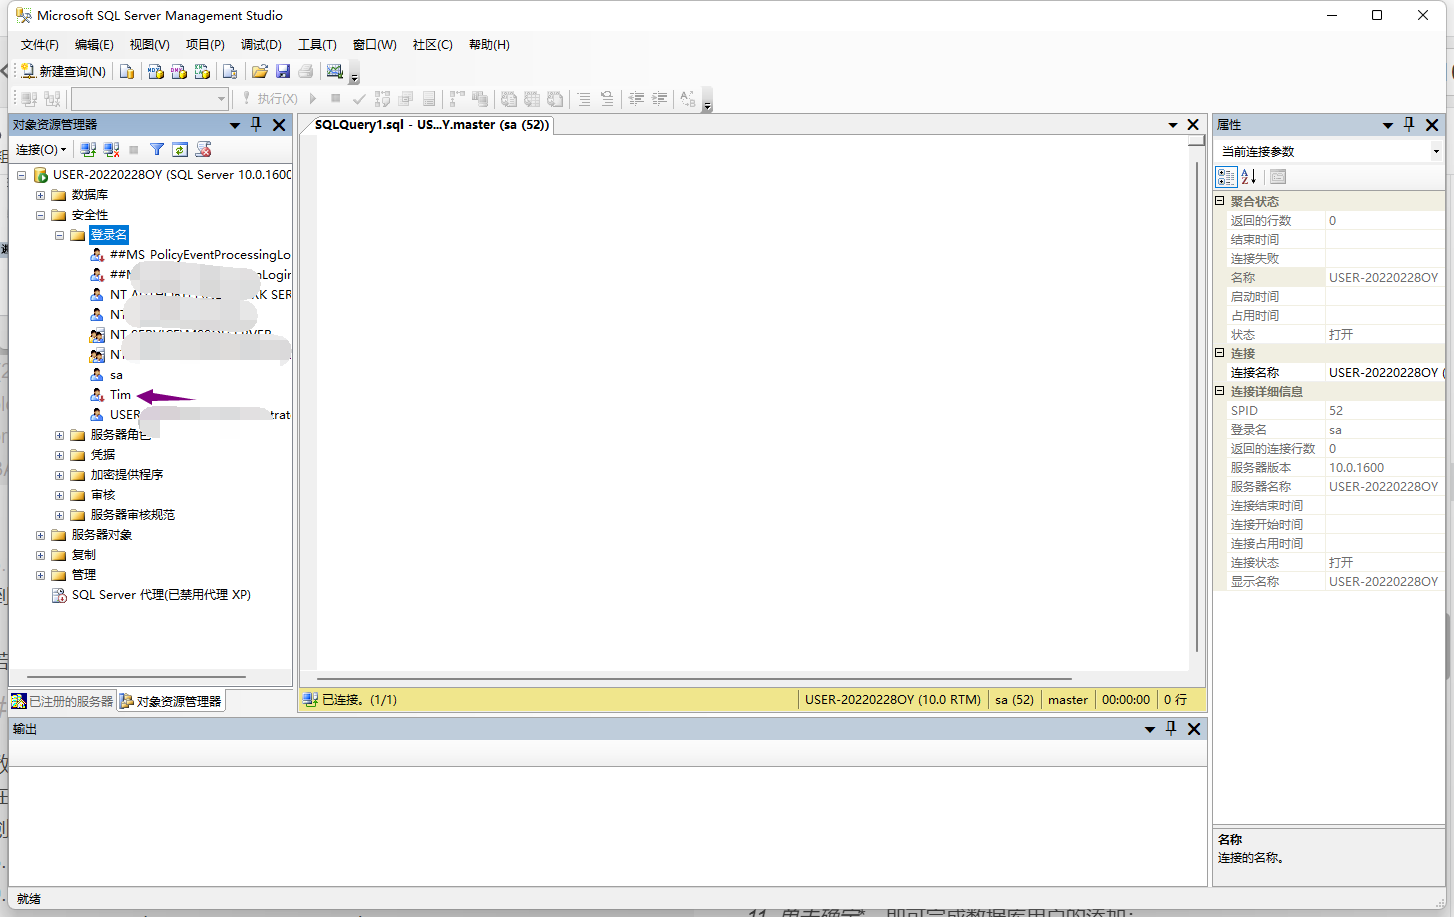Open the 当前连接参数 dropdown in Properties

point(1436,152)
